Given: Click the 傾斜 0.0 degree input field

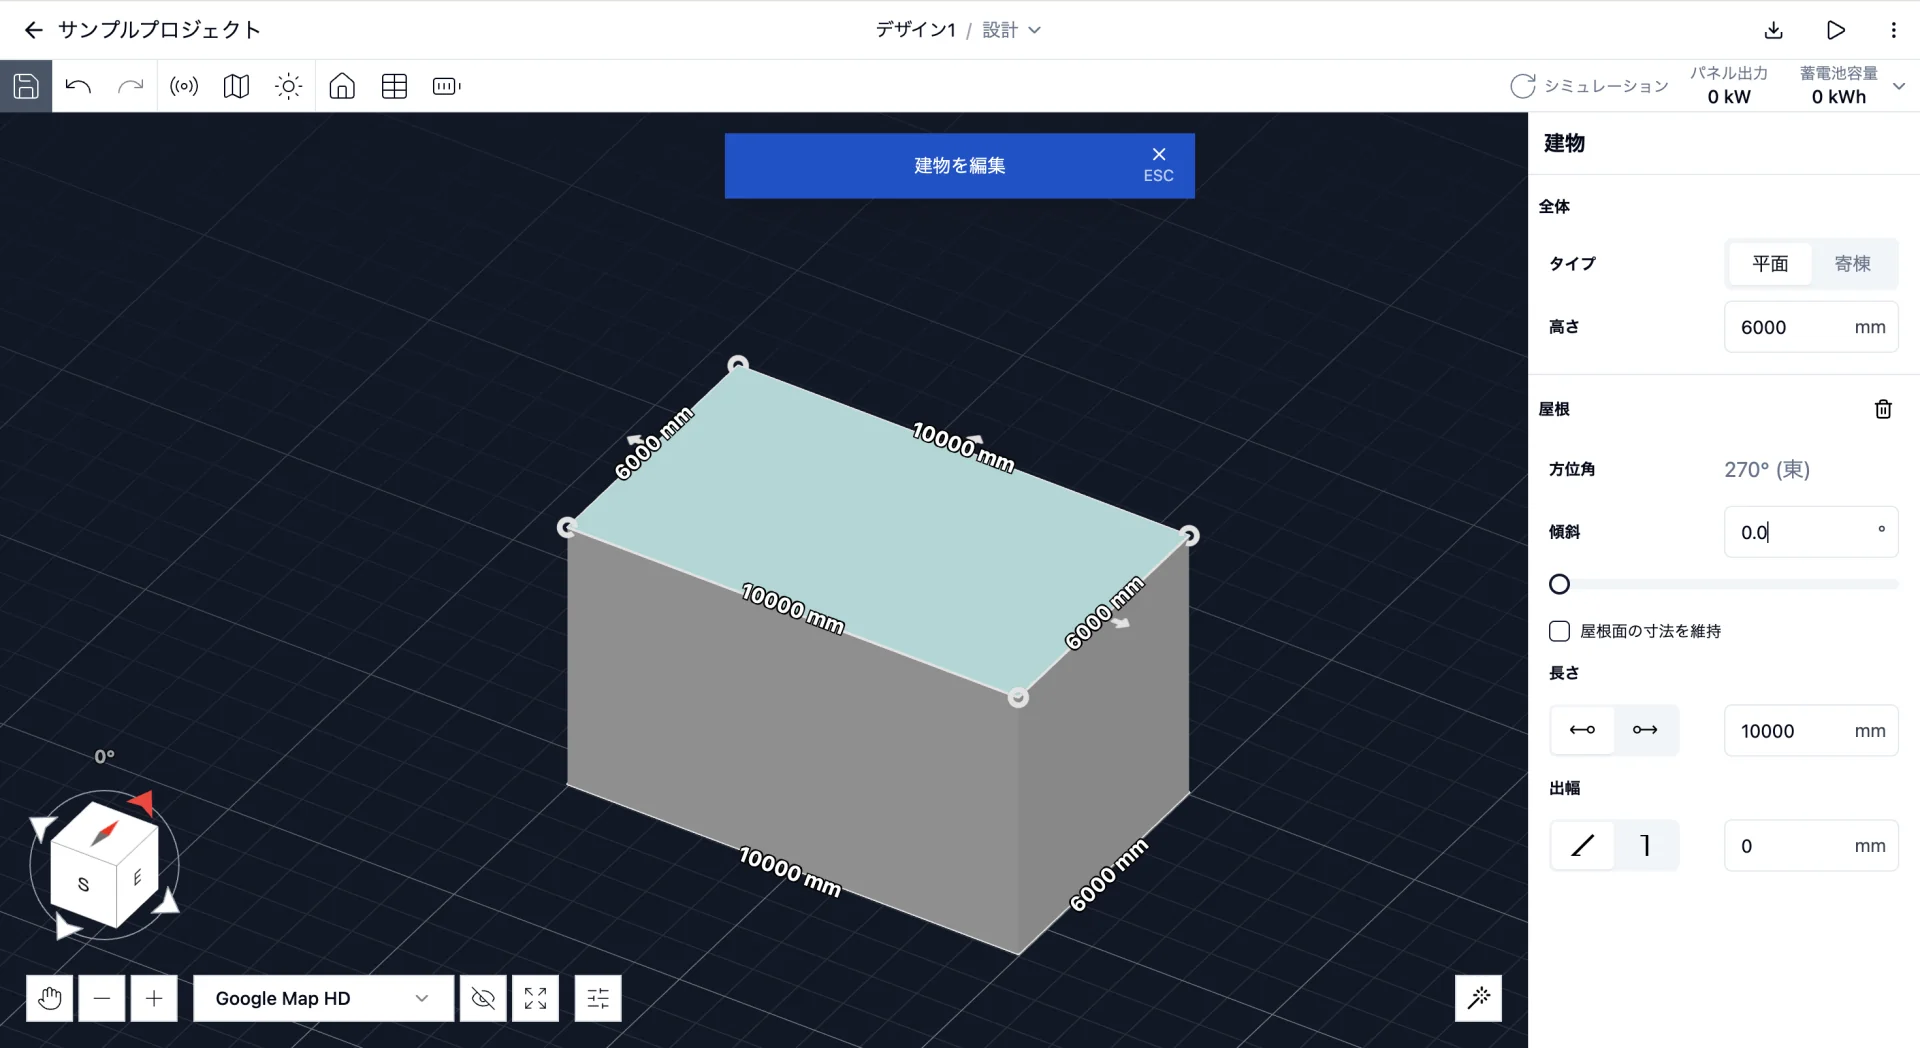Looking at the screenshot, I should [x=1811, y=532].
